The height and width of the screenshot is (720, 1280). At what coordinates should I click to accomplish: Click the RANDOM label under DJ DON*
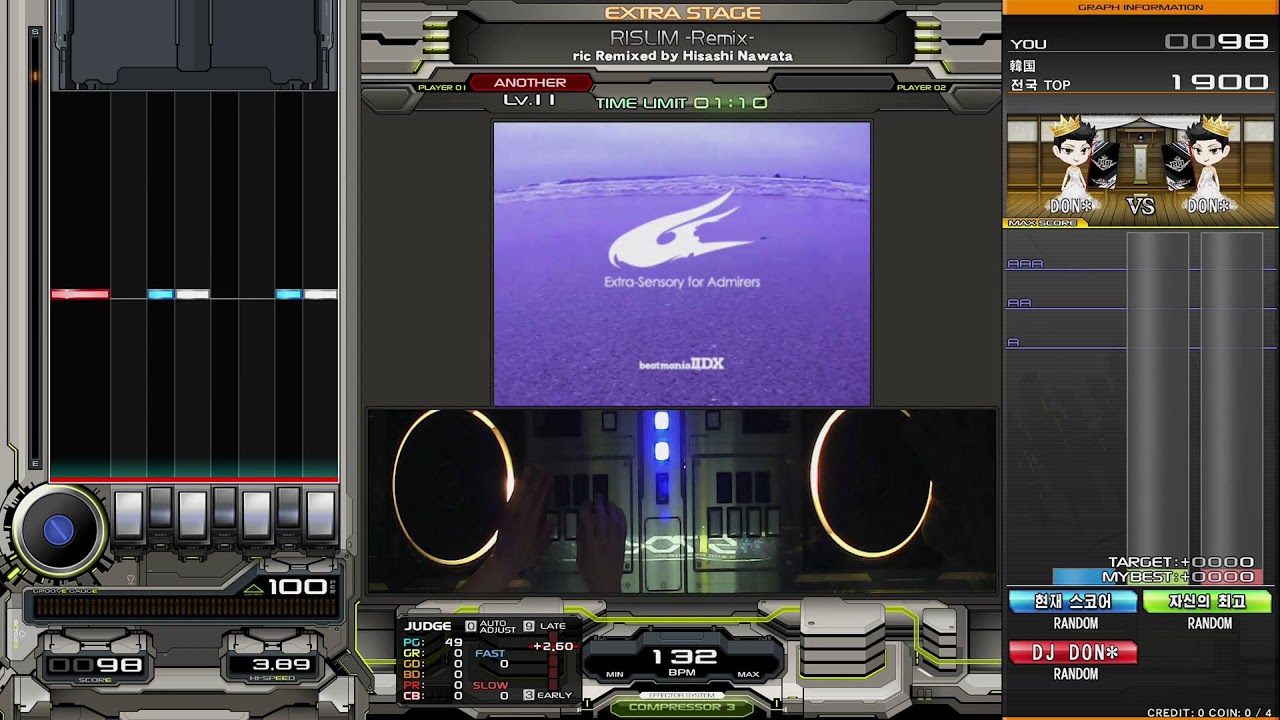click(x=1076, y=674)
